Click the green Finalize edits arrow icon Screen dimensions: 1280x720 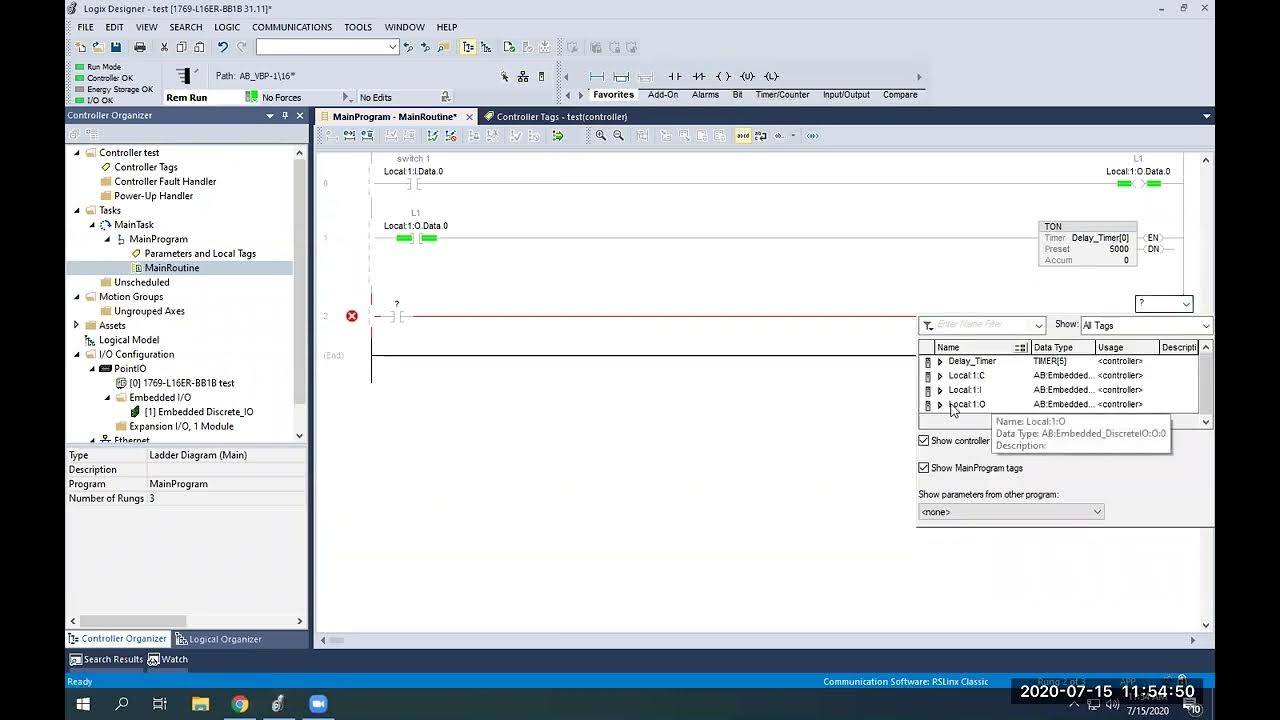click(558, 135)
